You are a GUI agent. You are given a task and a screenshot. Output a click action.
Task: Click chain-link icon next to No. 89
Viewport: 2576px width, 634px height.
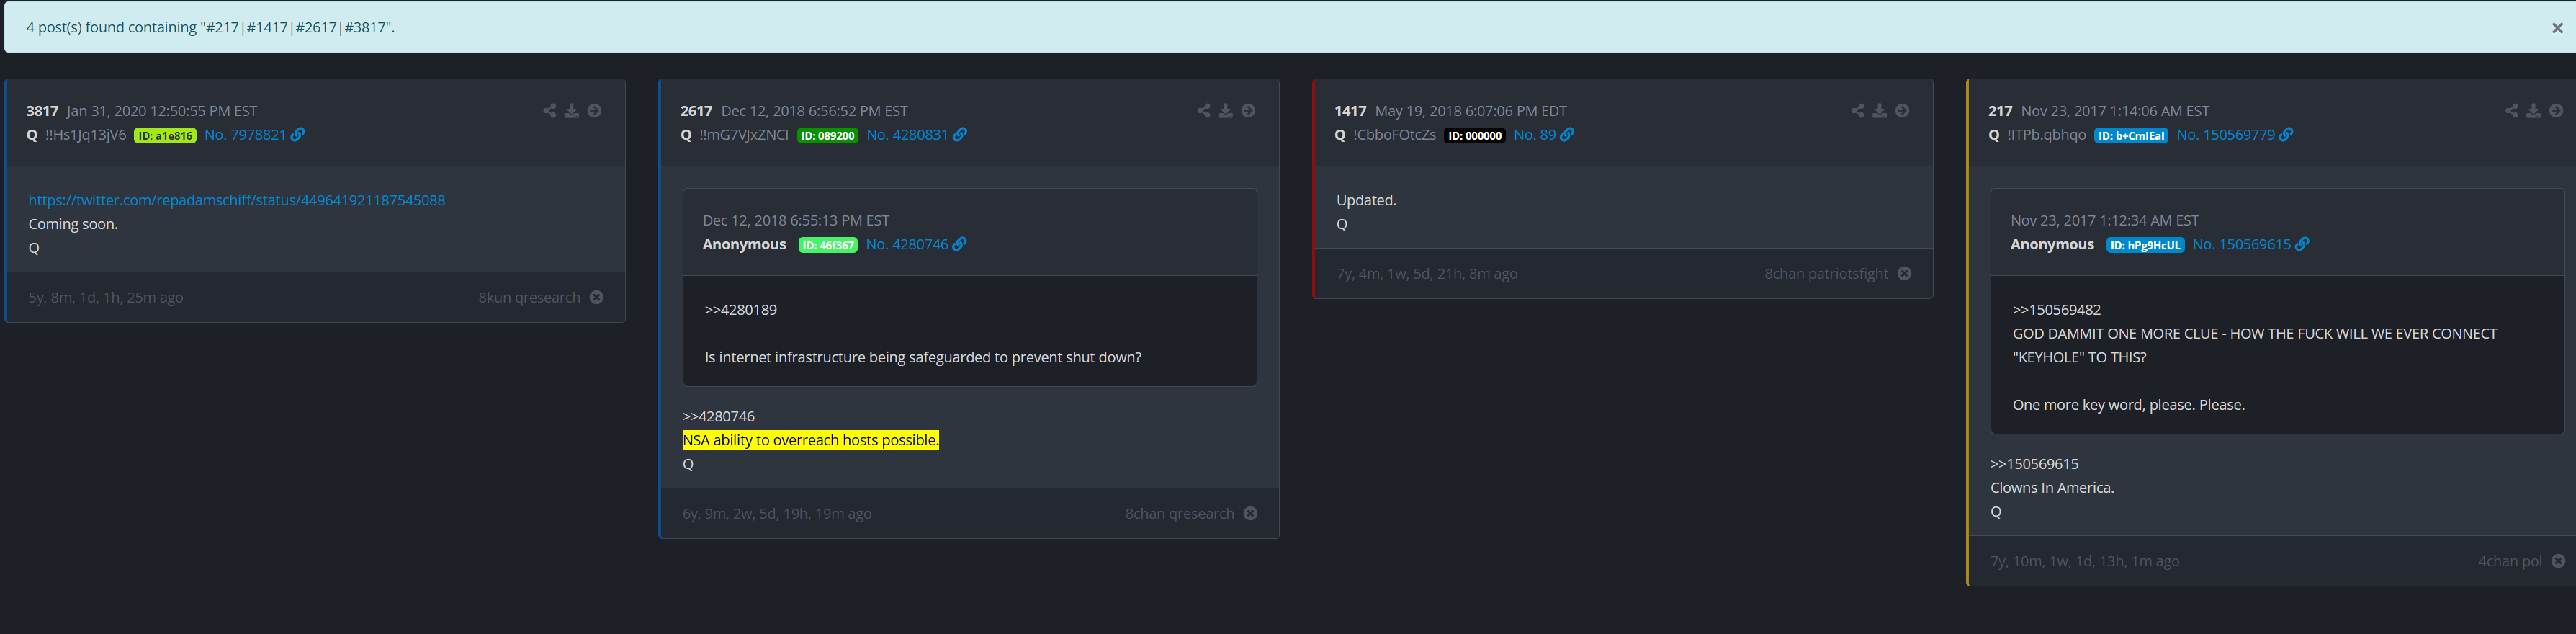1567,135
